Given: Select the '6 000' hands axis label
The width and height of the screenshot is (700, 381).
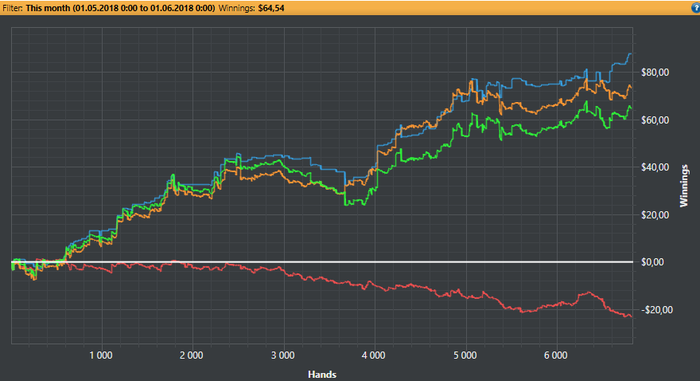Looking at the screenshot, I should (x=556, y=356).
